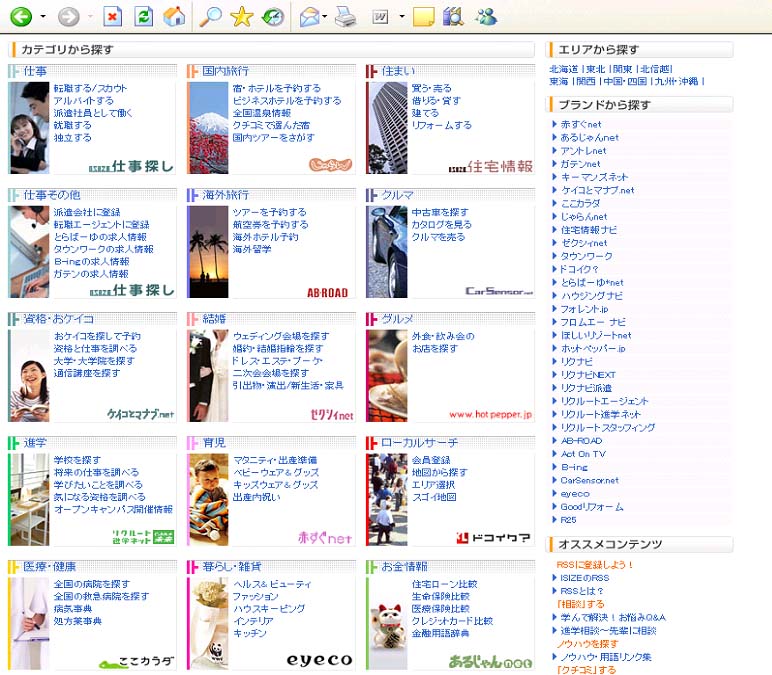Open Act On TV brand link
The height and width of the screenshot is (675, 772).
(x=583, y=454)
